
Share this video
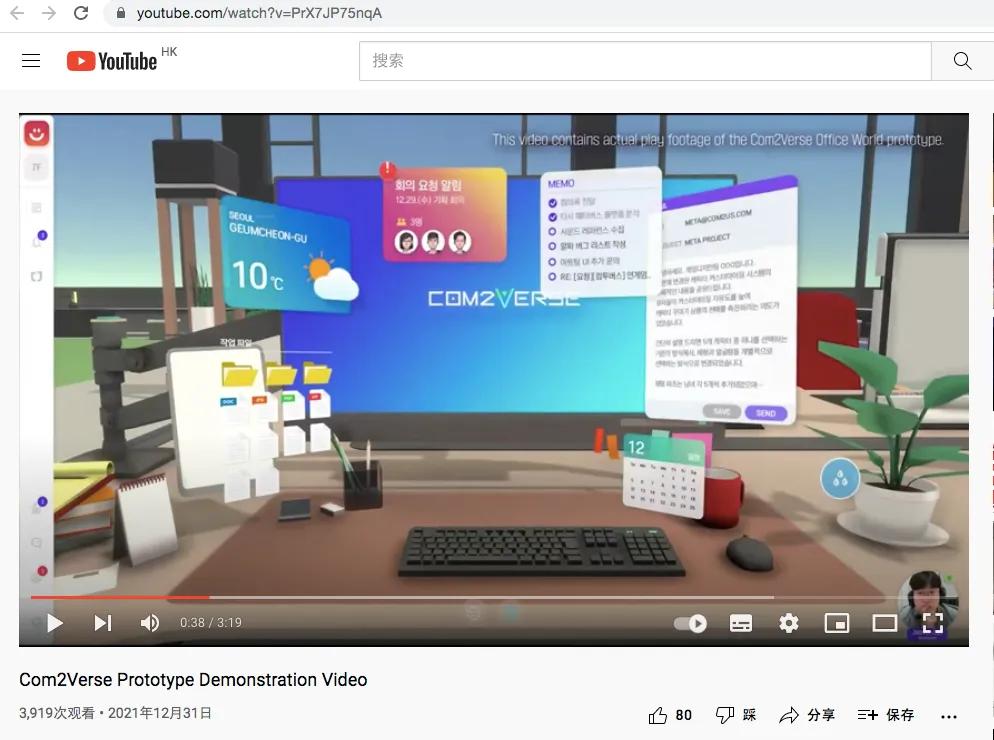pyautogui.click(x=807, y=715)
